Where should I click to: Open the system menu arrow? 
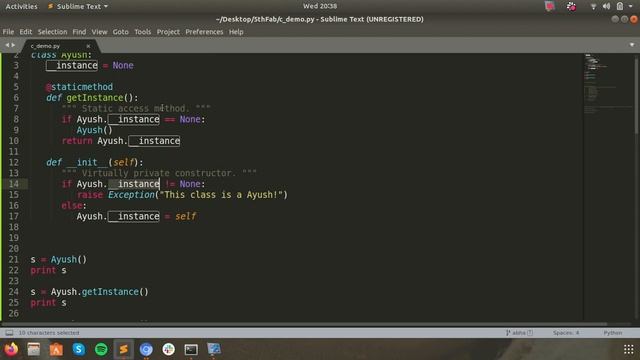[631, 6]
